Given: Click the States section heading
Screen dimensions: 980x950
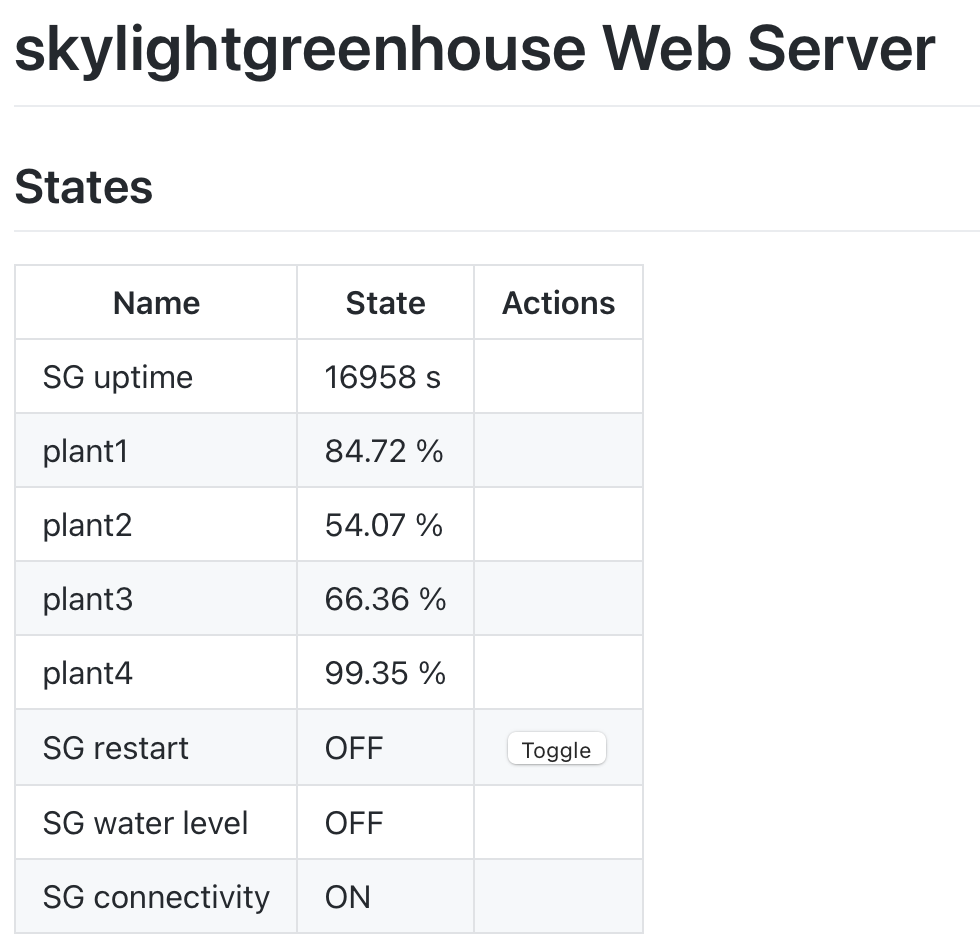Looking at the screenshot, I should tap(83, 186).
